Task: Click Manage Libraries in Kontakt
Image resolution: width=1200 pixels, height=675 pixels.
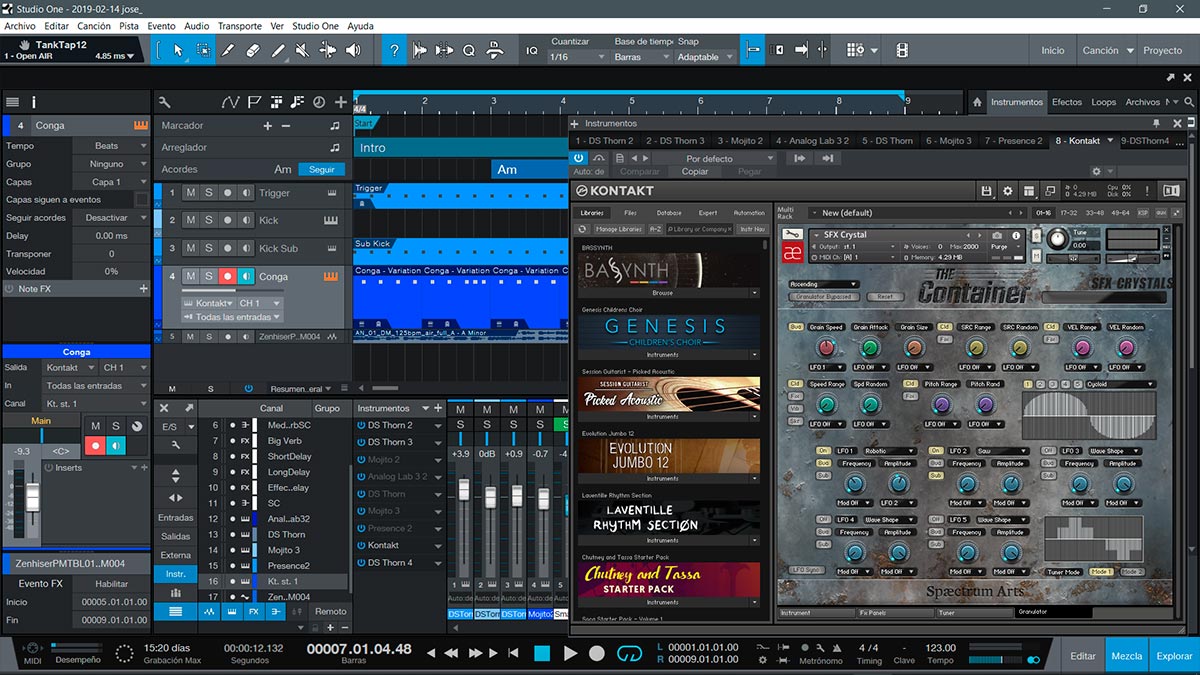Action: 617,229
